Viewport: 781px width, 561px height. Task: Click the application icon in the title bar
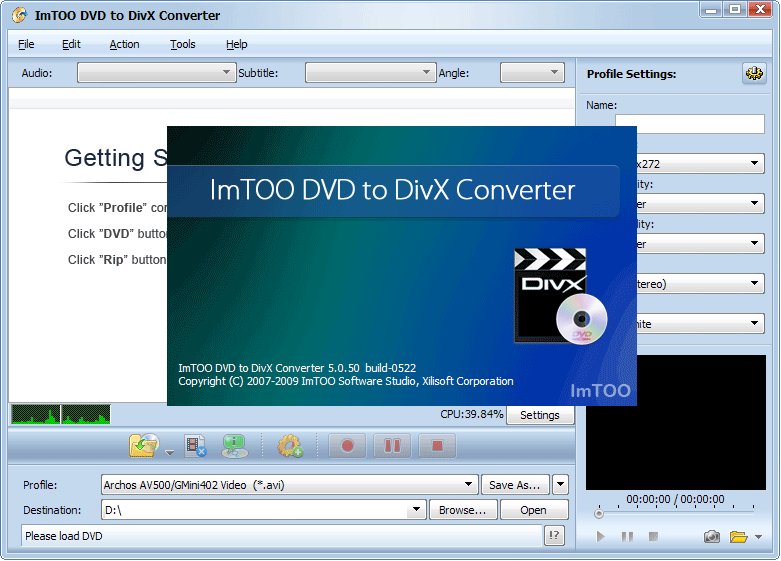[19, 15]
